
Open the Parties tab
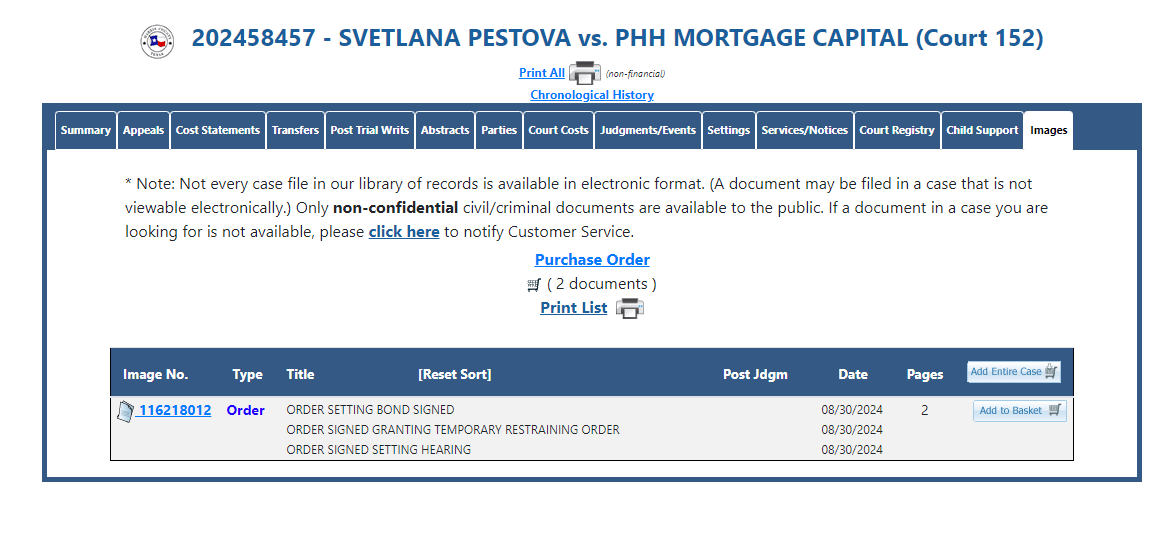coord(499,131)
